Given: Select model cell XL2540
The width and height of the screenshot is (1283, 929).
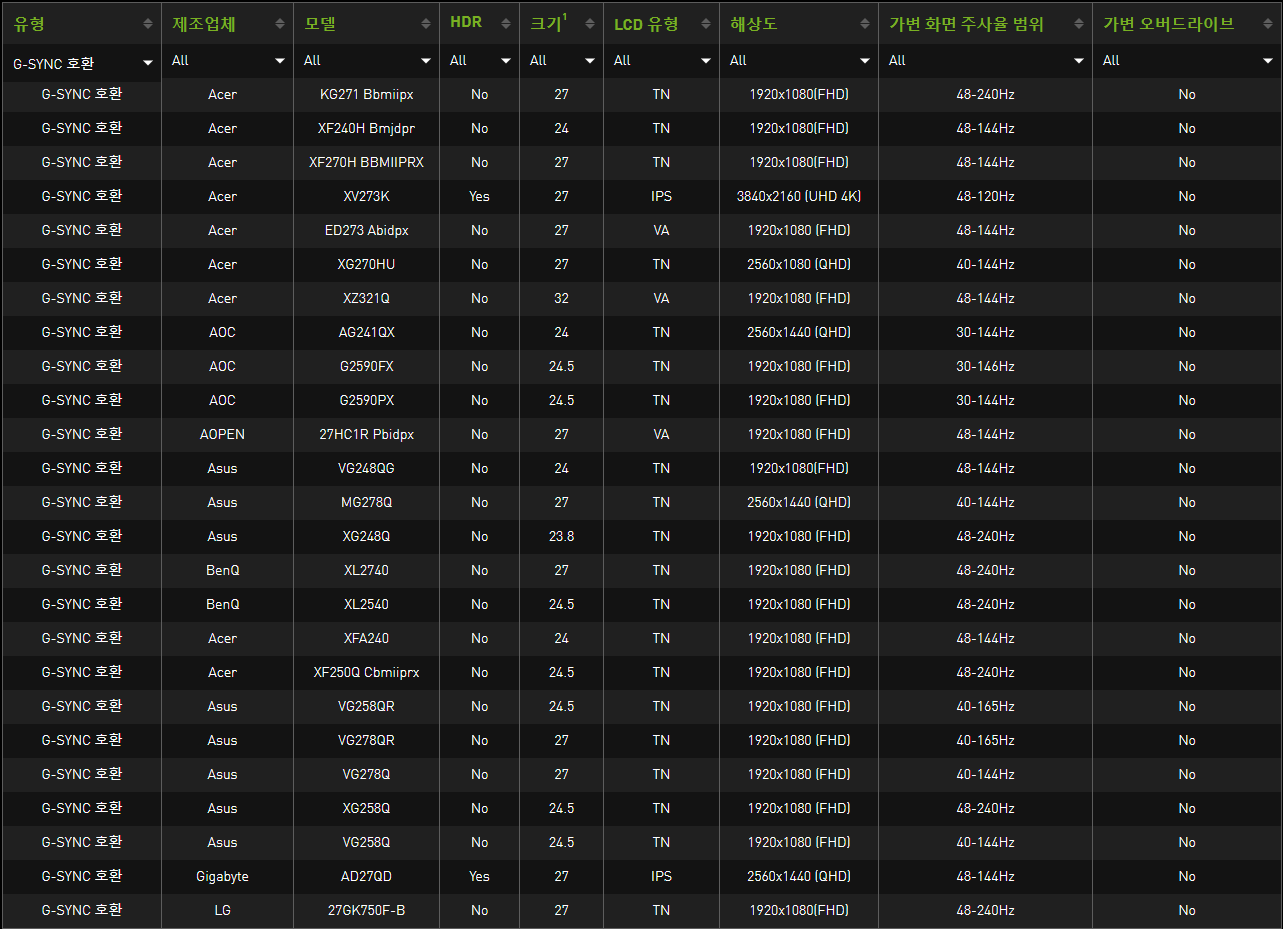Looking at the screenshot, I should (x=366, y=605).
